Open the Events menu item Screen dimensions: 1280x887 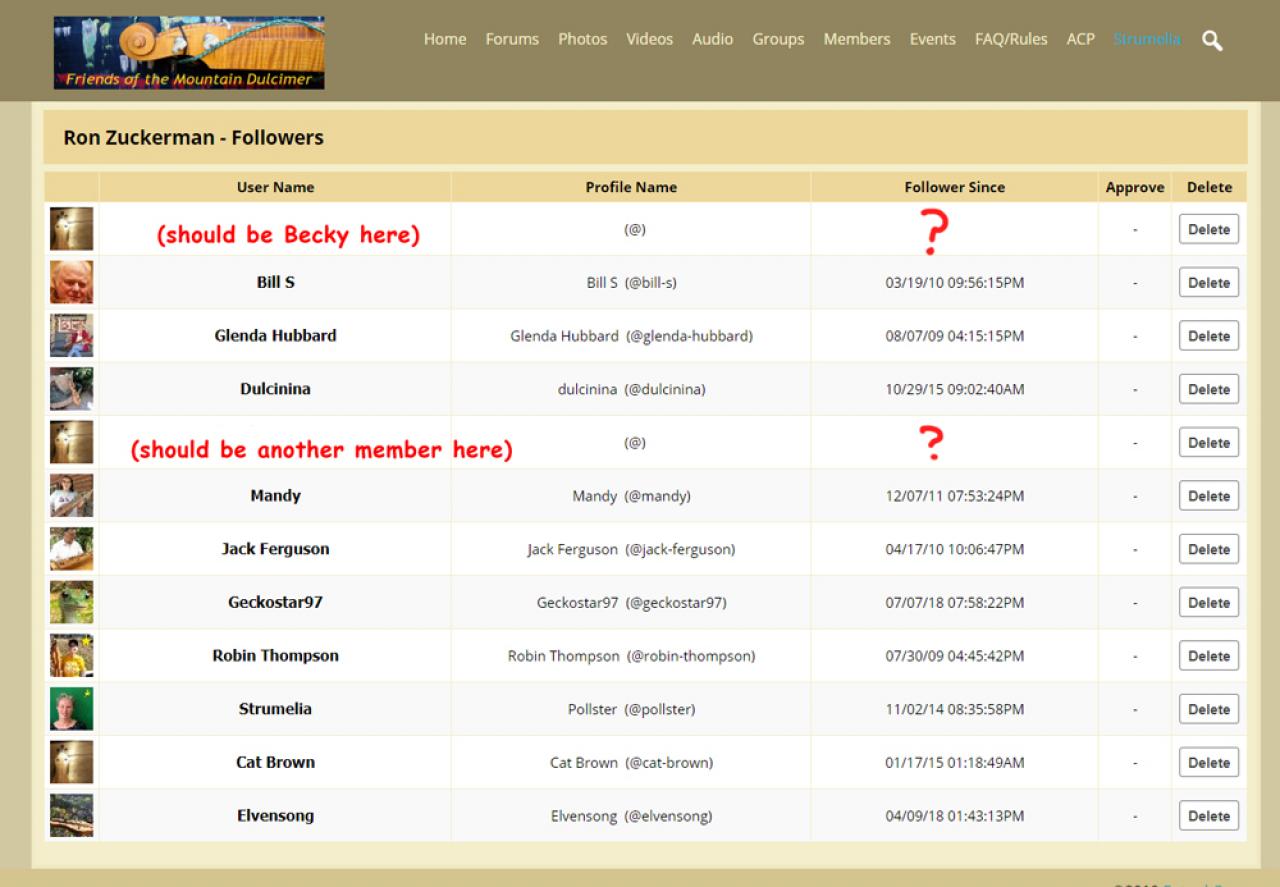point(933,39)
